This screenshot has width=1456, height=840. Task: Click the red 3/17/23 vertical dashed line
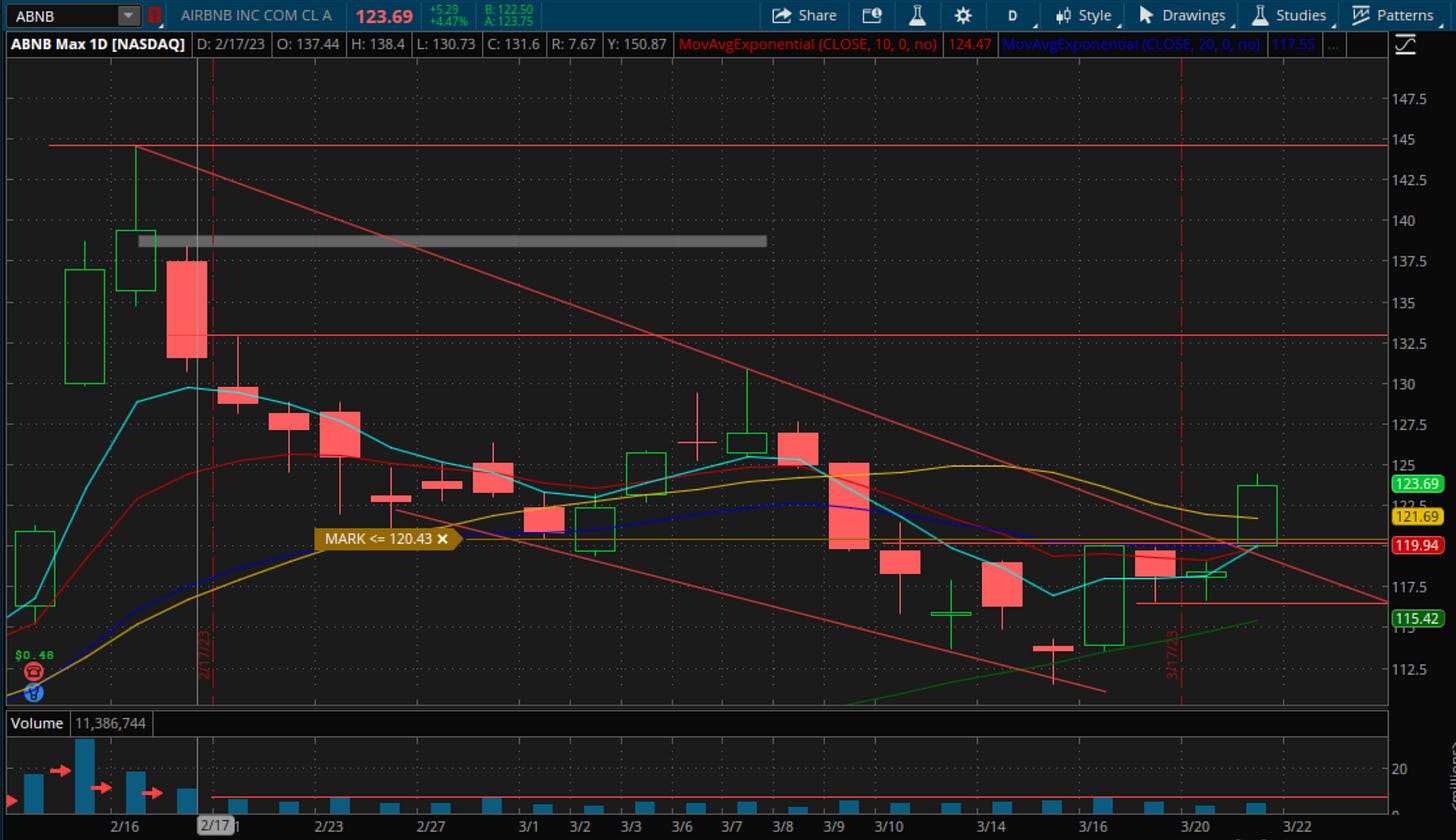[x=1182, y=380]
